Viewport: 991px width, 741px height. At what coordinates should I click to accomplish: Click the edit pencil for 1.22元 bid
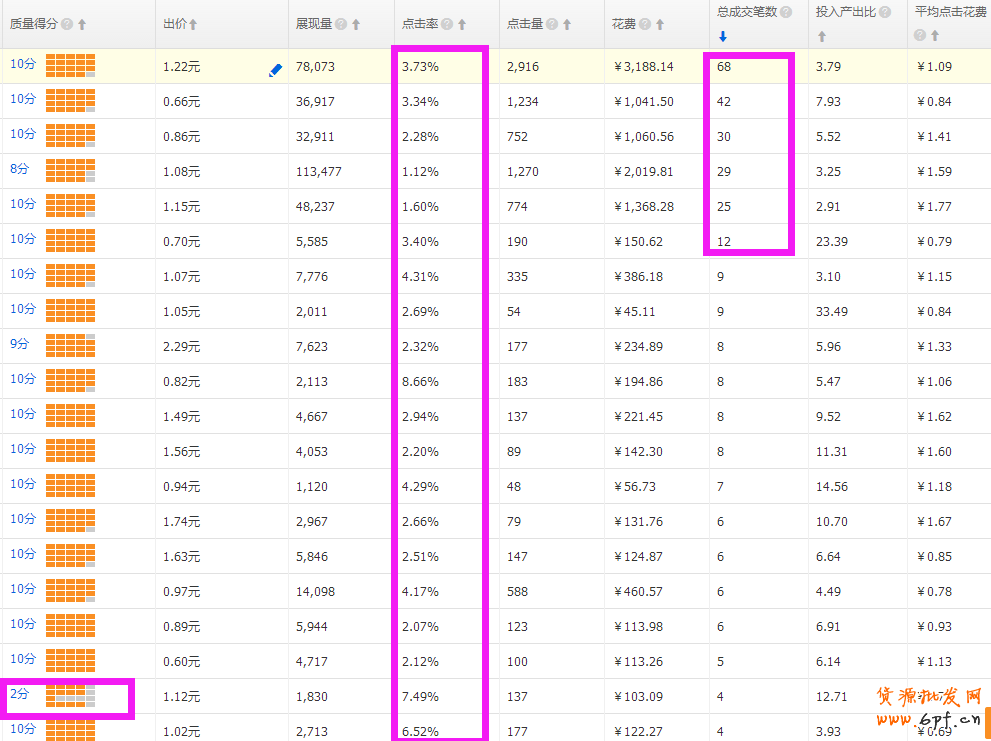coord(276,71)
